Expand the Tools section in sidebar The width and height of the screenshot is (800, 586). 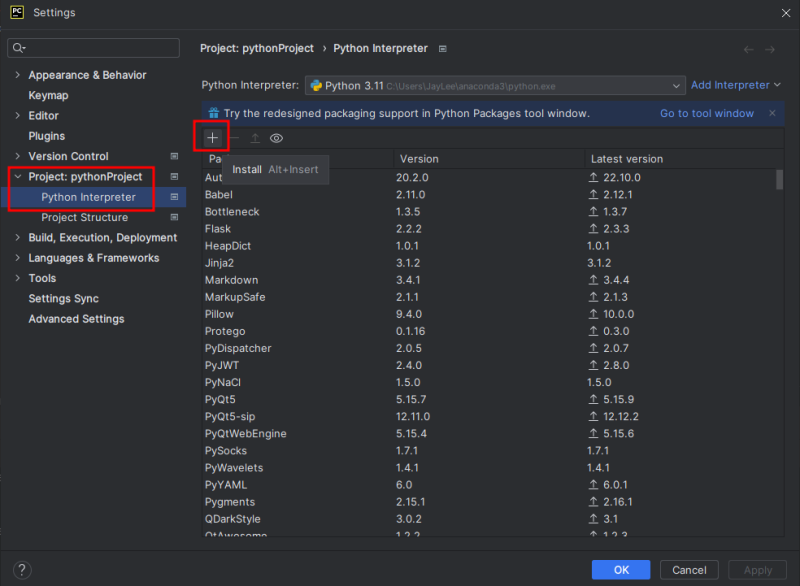click(x=16, y=278)
